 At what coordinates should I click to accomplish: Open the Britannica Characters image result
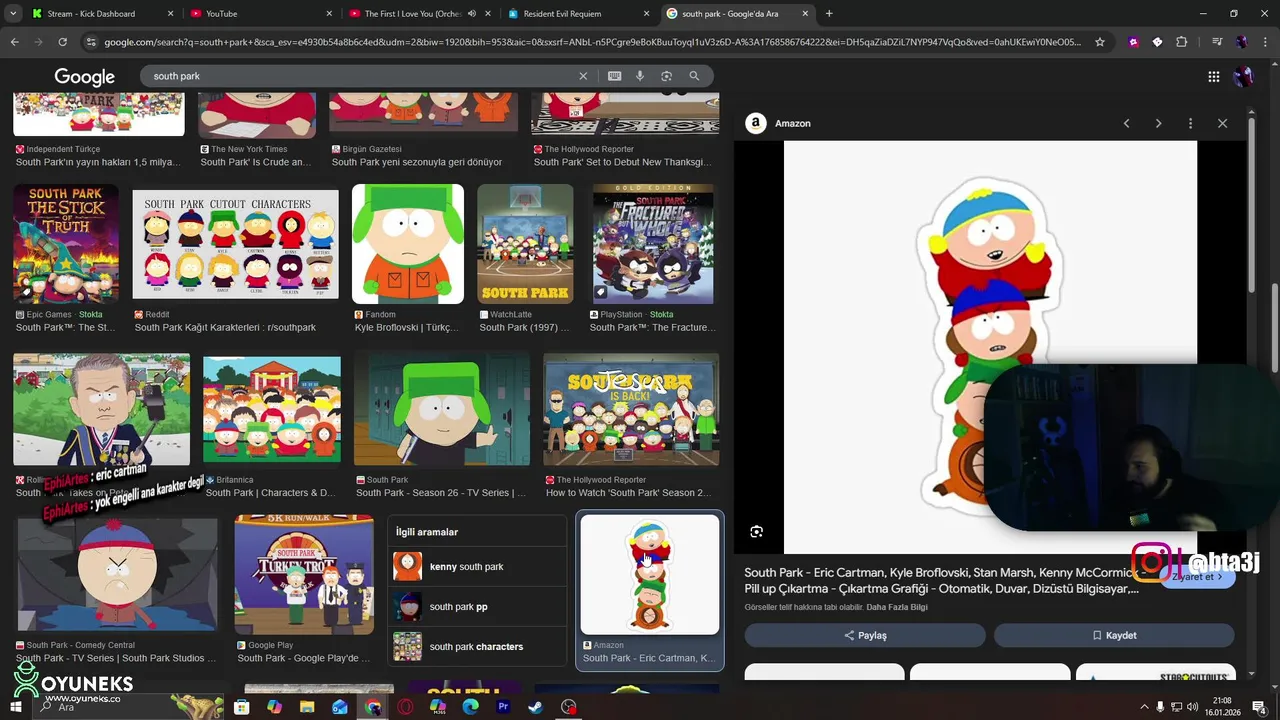[272, 410]
